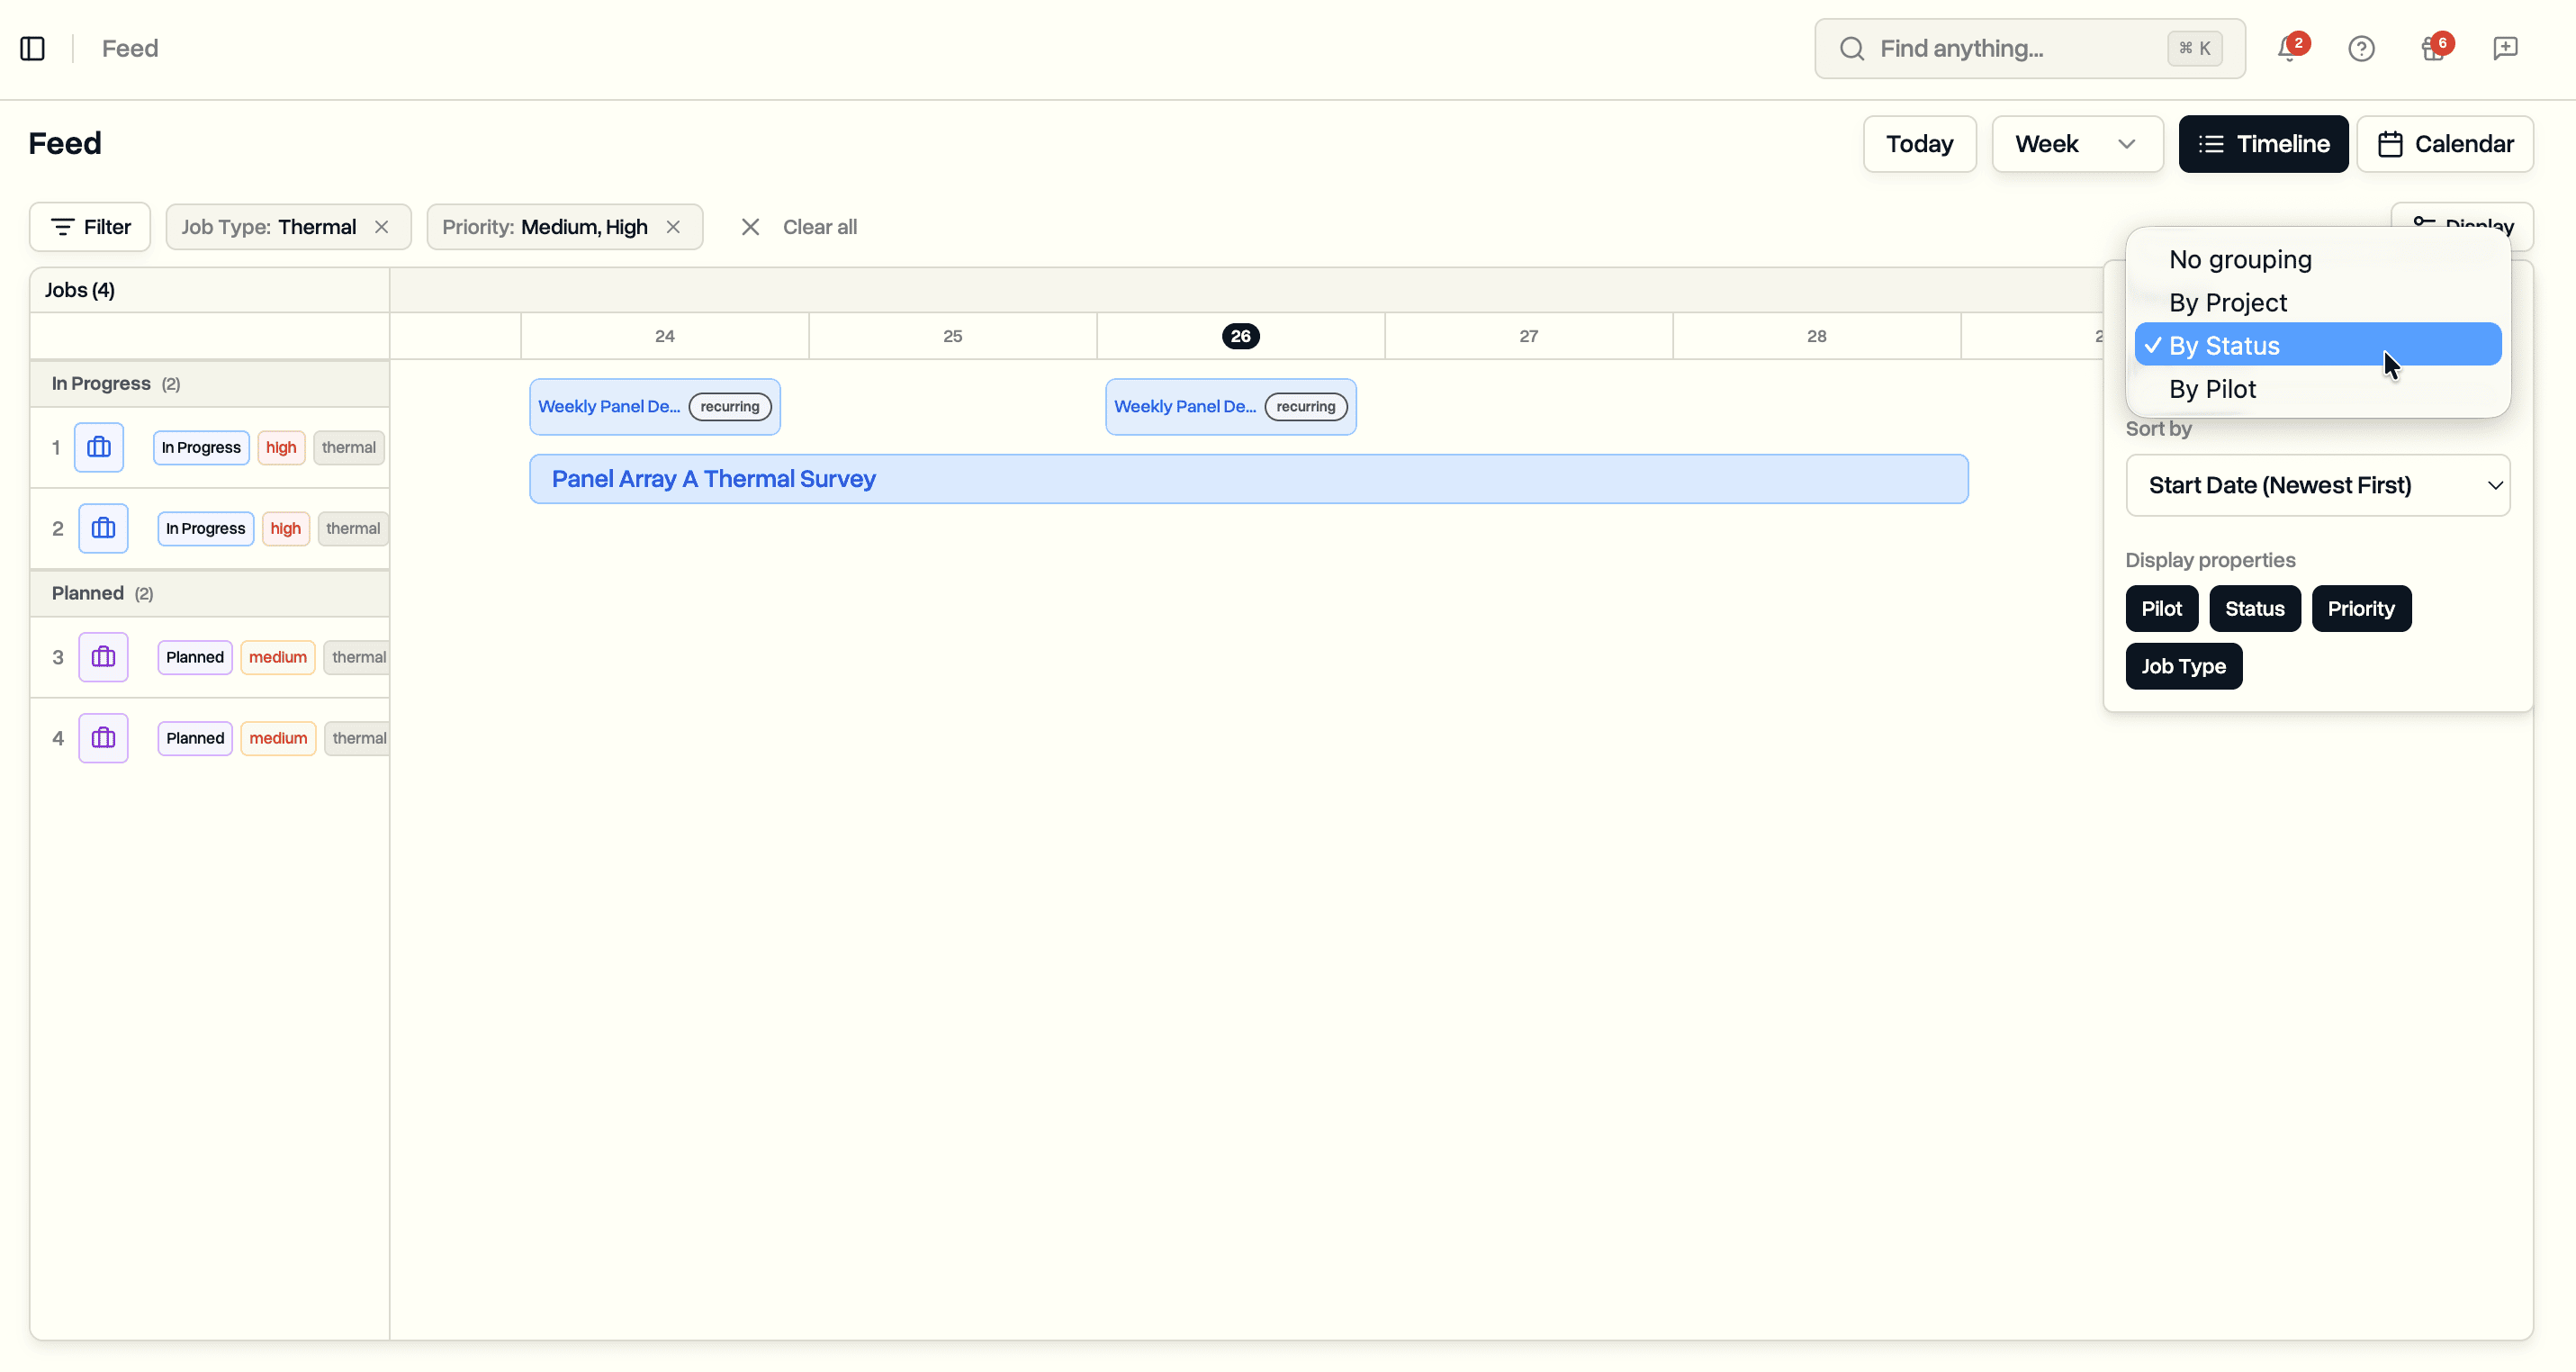This screenshot has width=2576, height=1372.
Task: Jump to Today on the timeline
Action: [x=1919, y=143]
